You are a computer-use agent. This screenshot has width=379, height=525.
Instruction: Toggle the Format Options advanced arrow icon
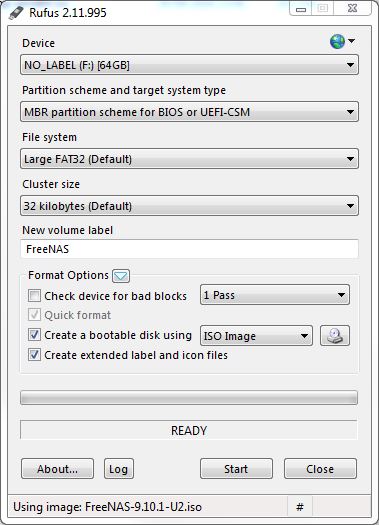pos(121,276)
